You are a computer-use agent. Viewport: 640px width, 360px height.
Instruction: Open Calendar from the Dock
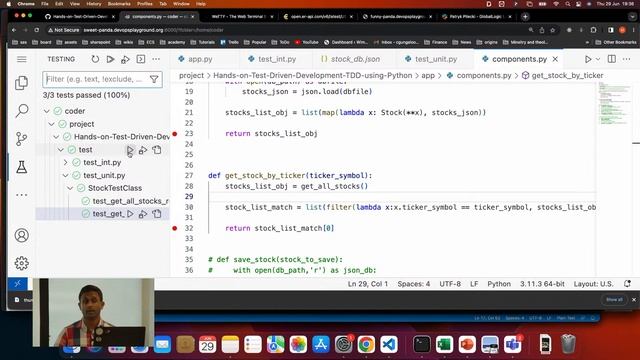(207, 344)
